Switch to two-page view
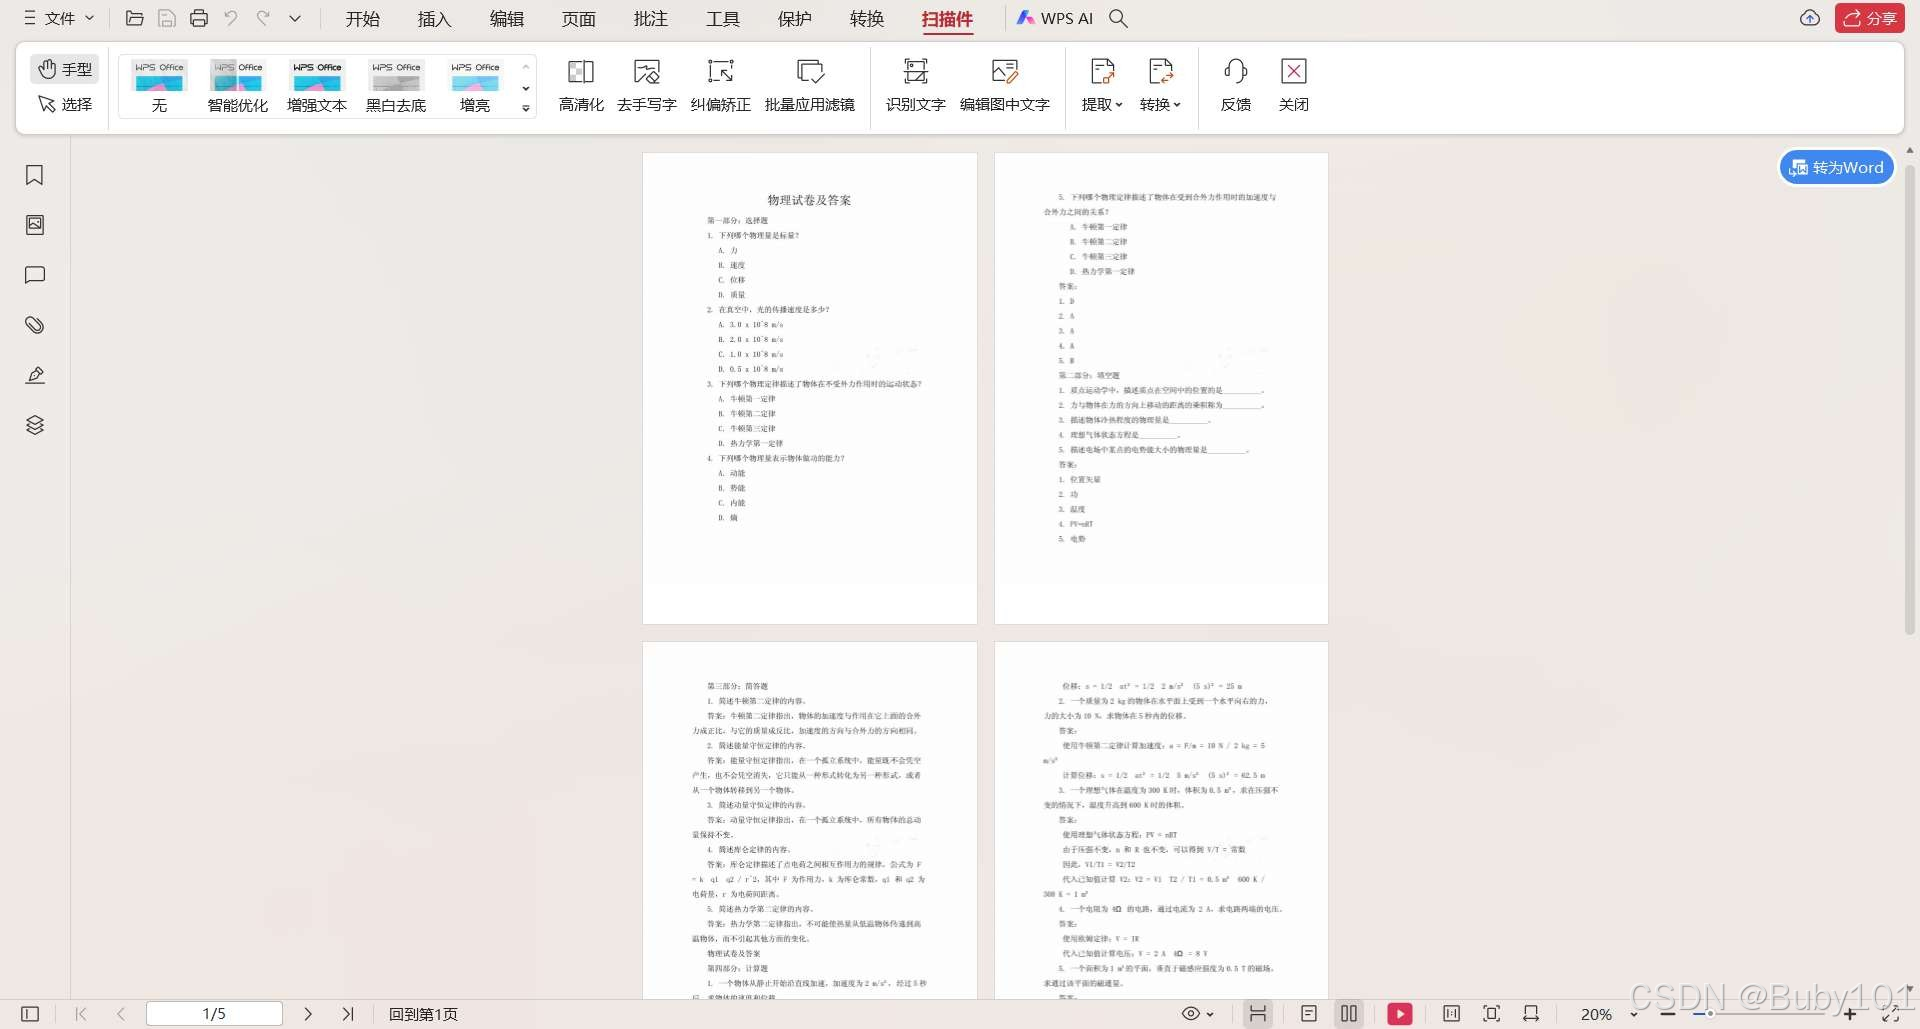The image size is (1920, 1029). pyautogui.click(x=1349, y=1014)
